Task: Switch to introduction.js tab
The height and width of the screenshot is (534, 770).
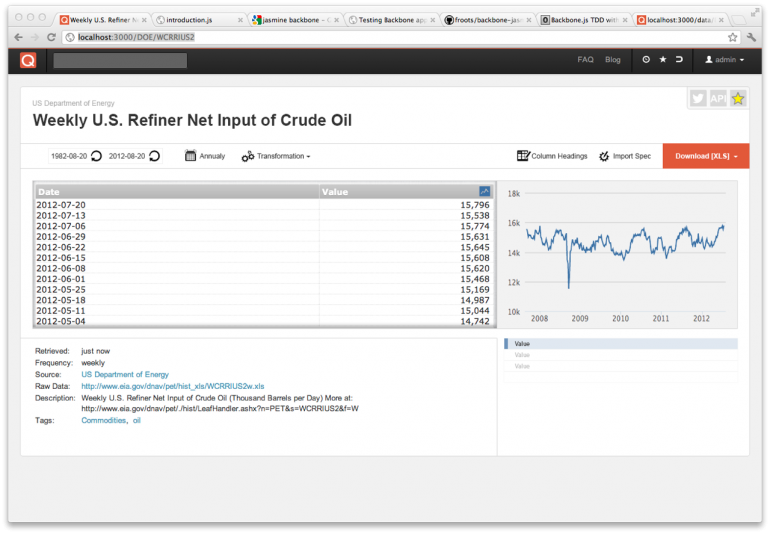Action: click(198, 20)
